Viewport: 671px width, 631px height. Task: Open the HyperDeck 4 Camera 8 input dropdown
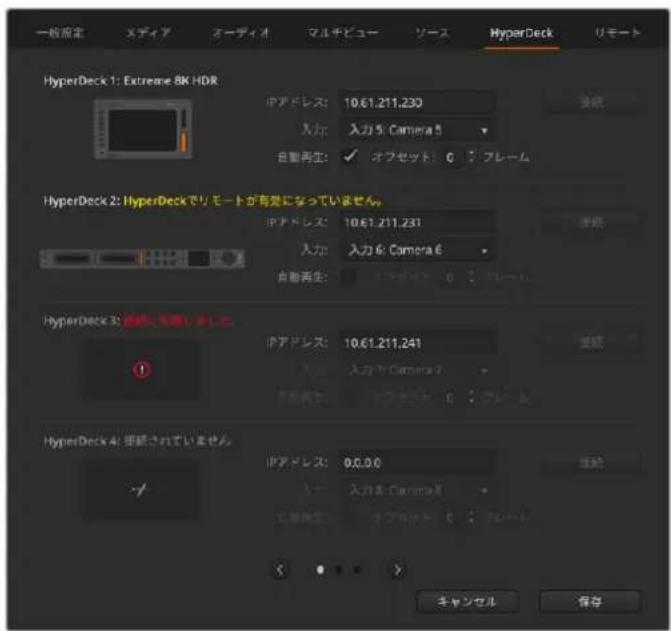[x=418, y=490]
